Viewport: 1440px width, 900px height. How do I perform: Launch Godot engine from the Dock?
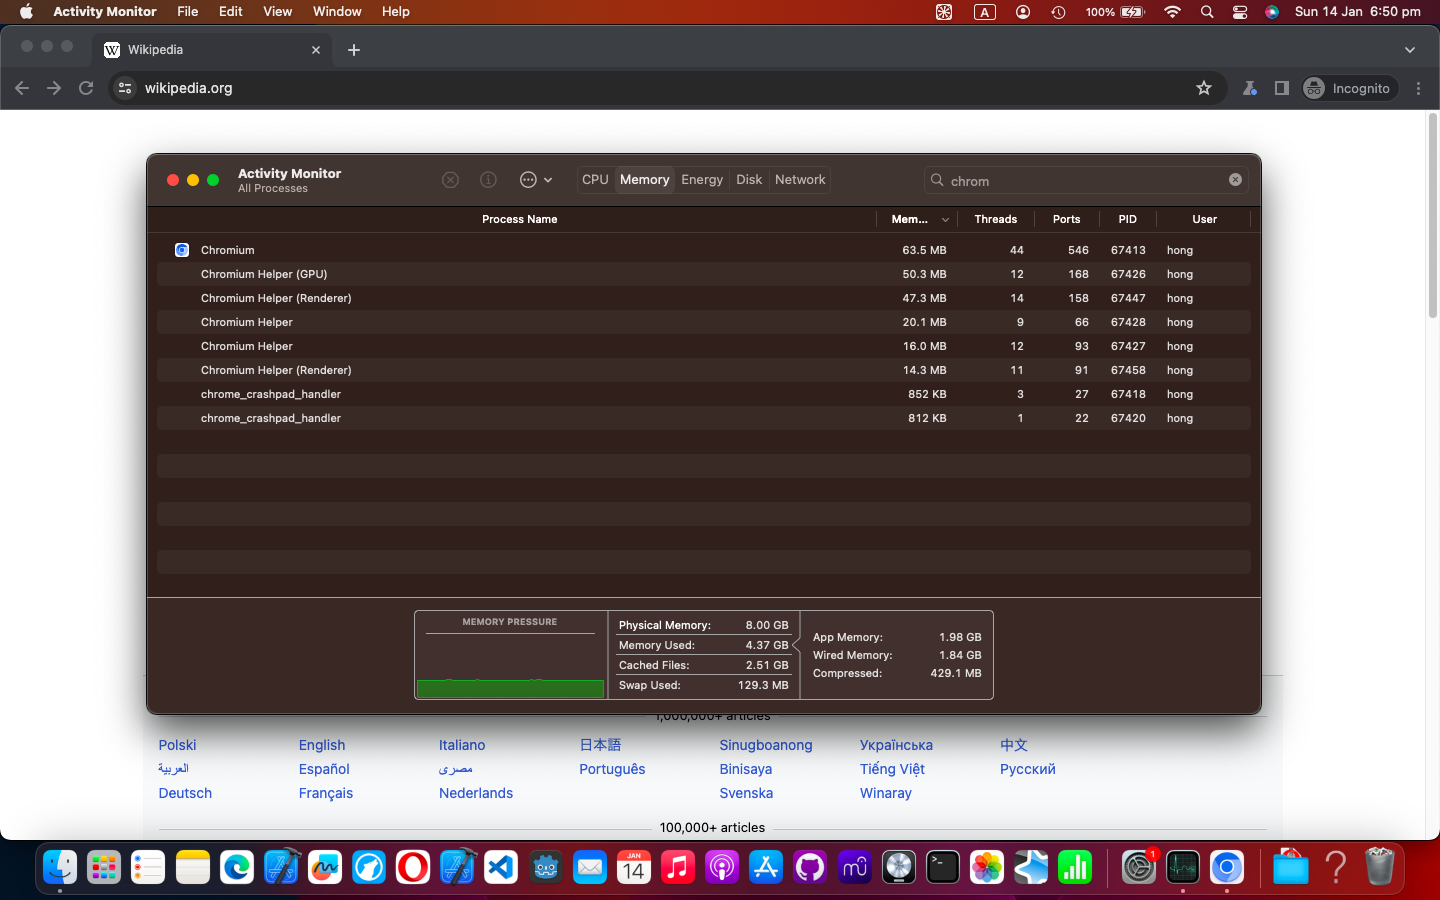546,867
